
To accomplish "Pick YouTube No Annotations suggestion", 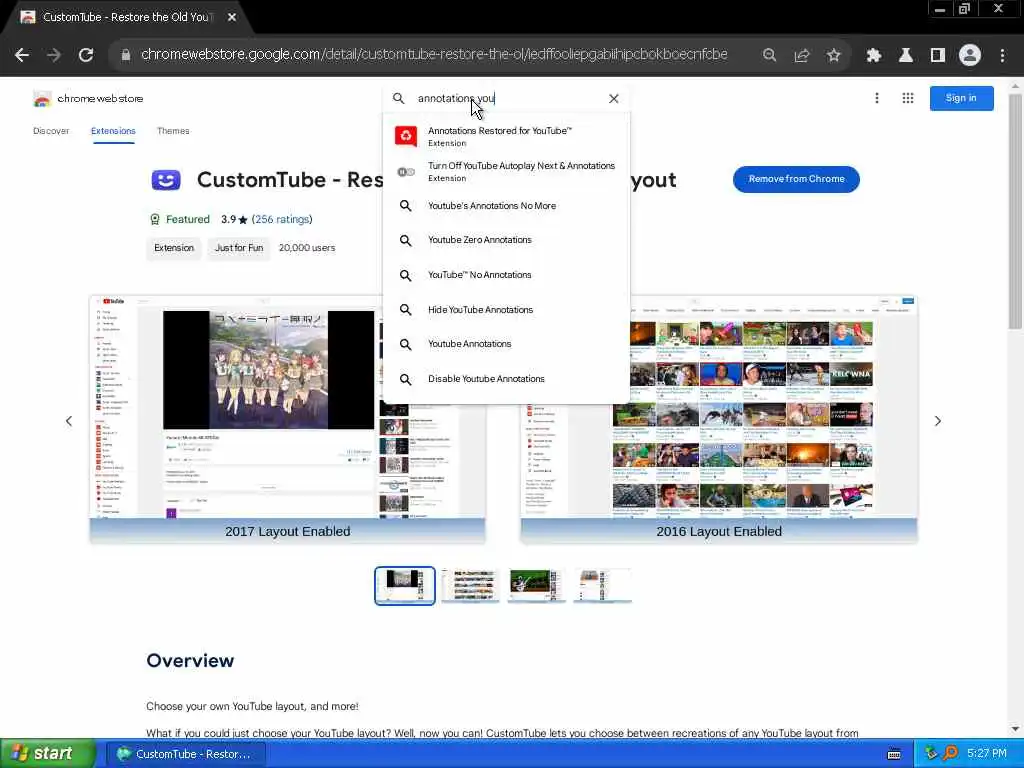I will [x=506, y=275].
